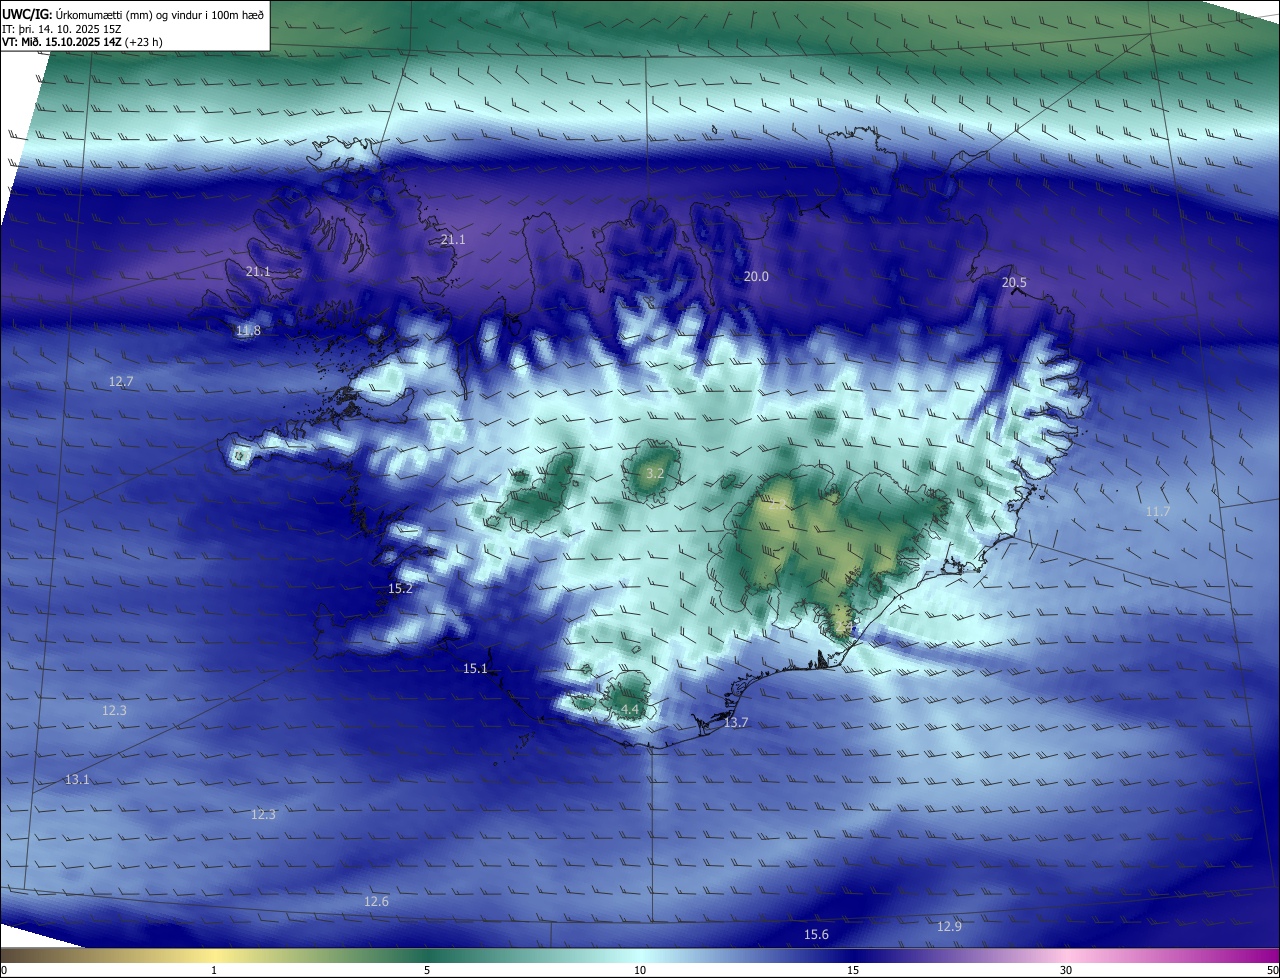Click the 11.8 value label on the map
1280x978 pixels.
(248, 331)
